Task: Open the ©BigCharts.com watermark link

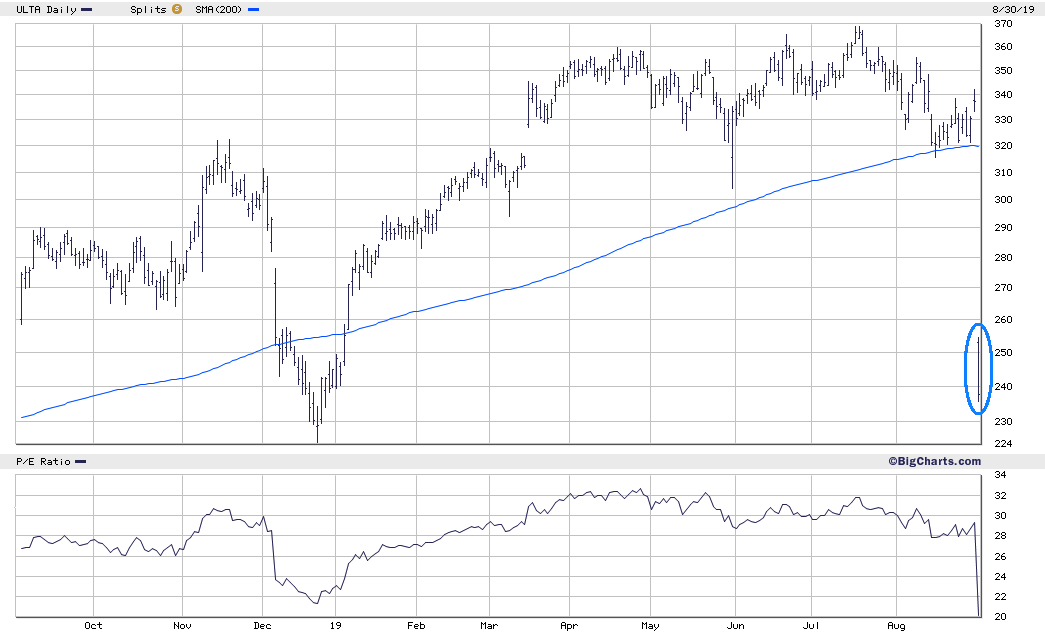Action: 934,461
